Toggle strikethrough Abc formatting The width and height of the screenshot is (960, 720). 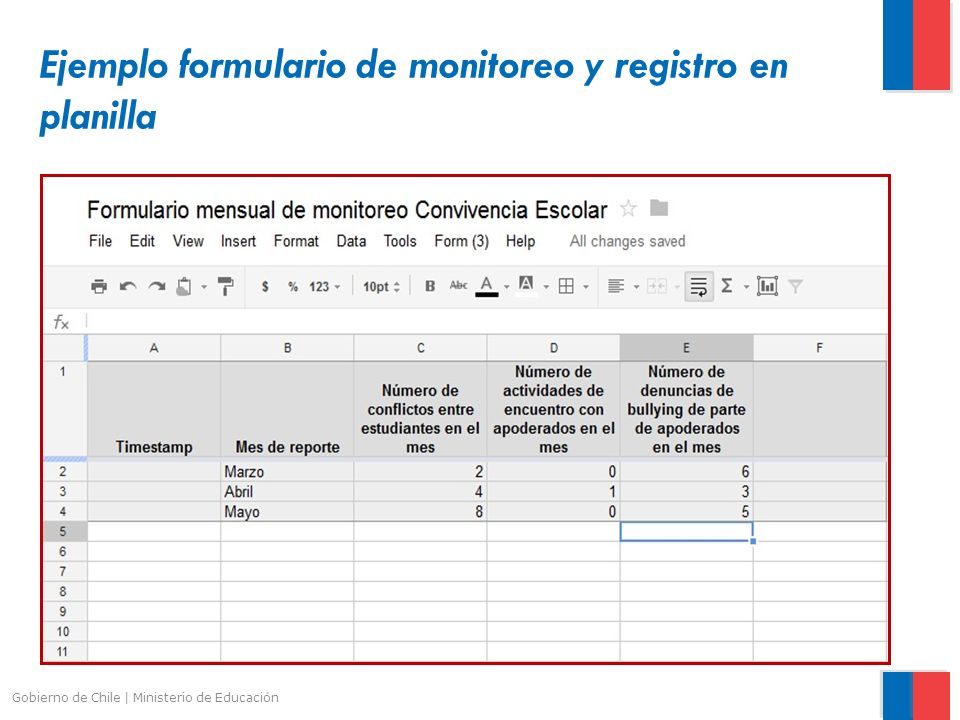pyautogui.click(x=458, y=285)
